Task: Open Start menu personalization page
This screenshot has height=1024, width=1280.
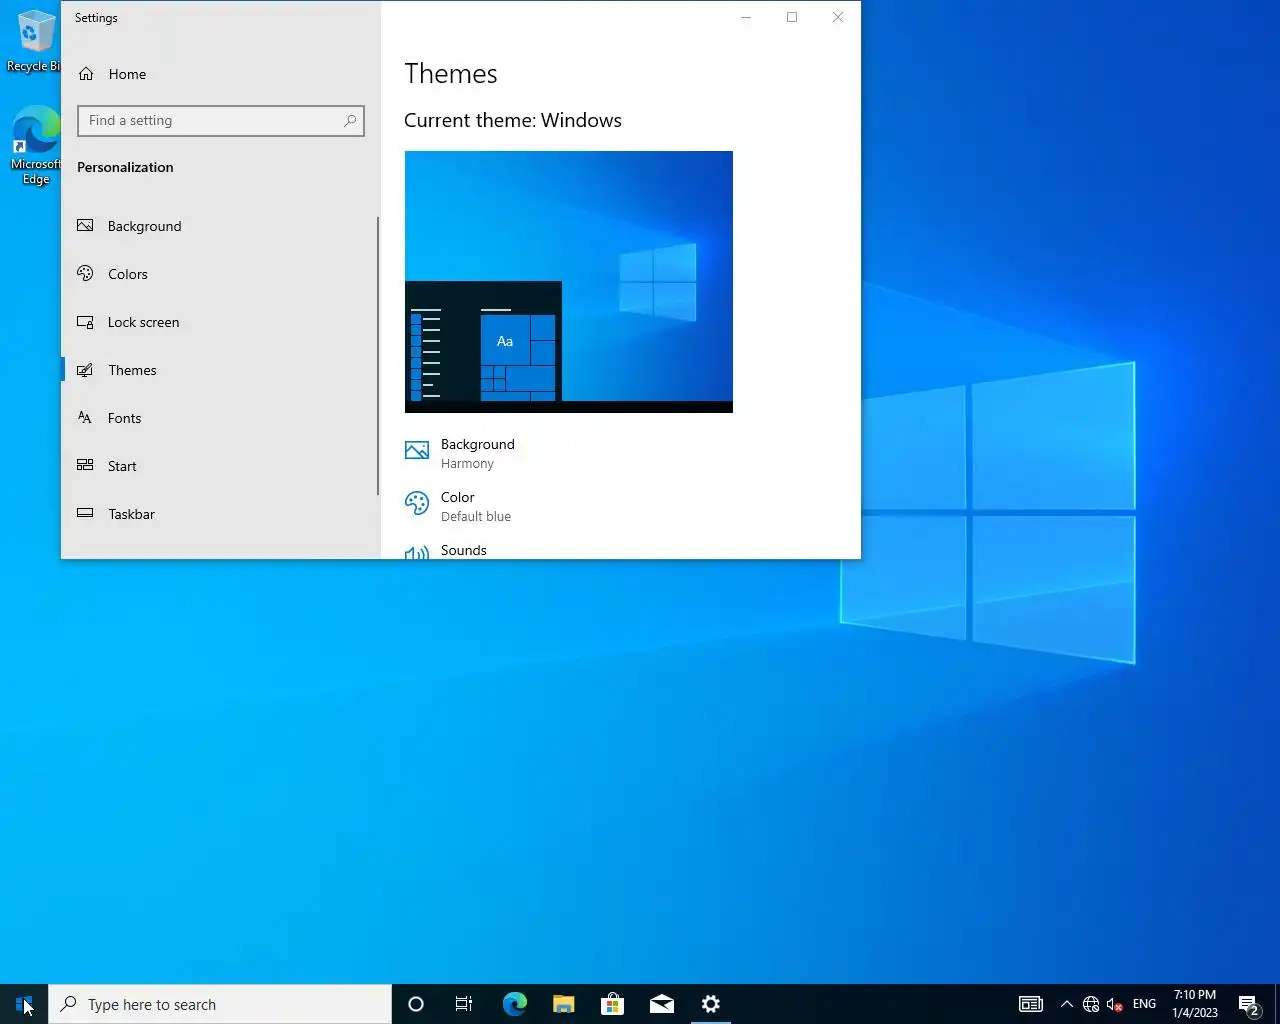Action: pos(220,466)
